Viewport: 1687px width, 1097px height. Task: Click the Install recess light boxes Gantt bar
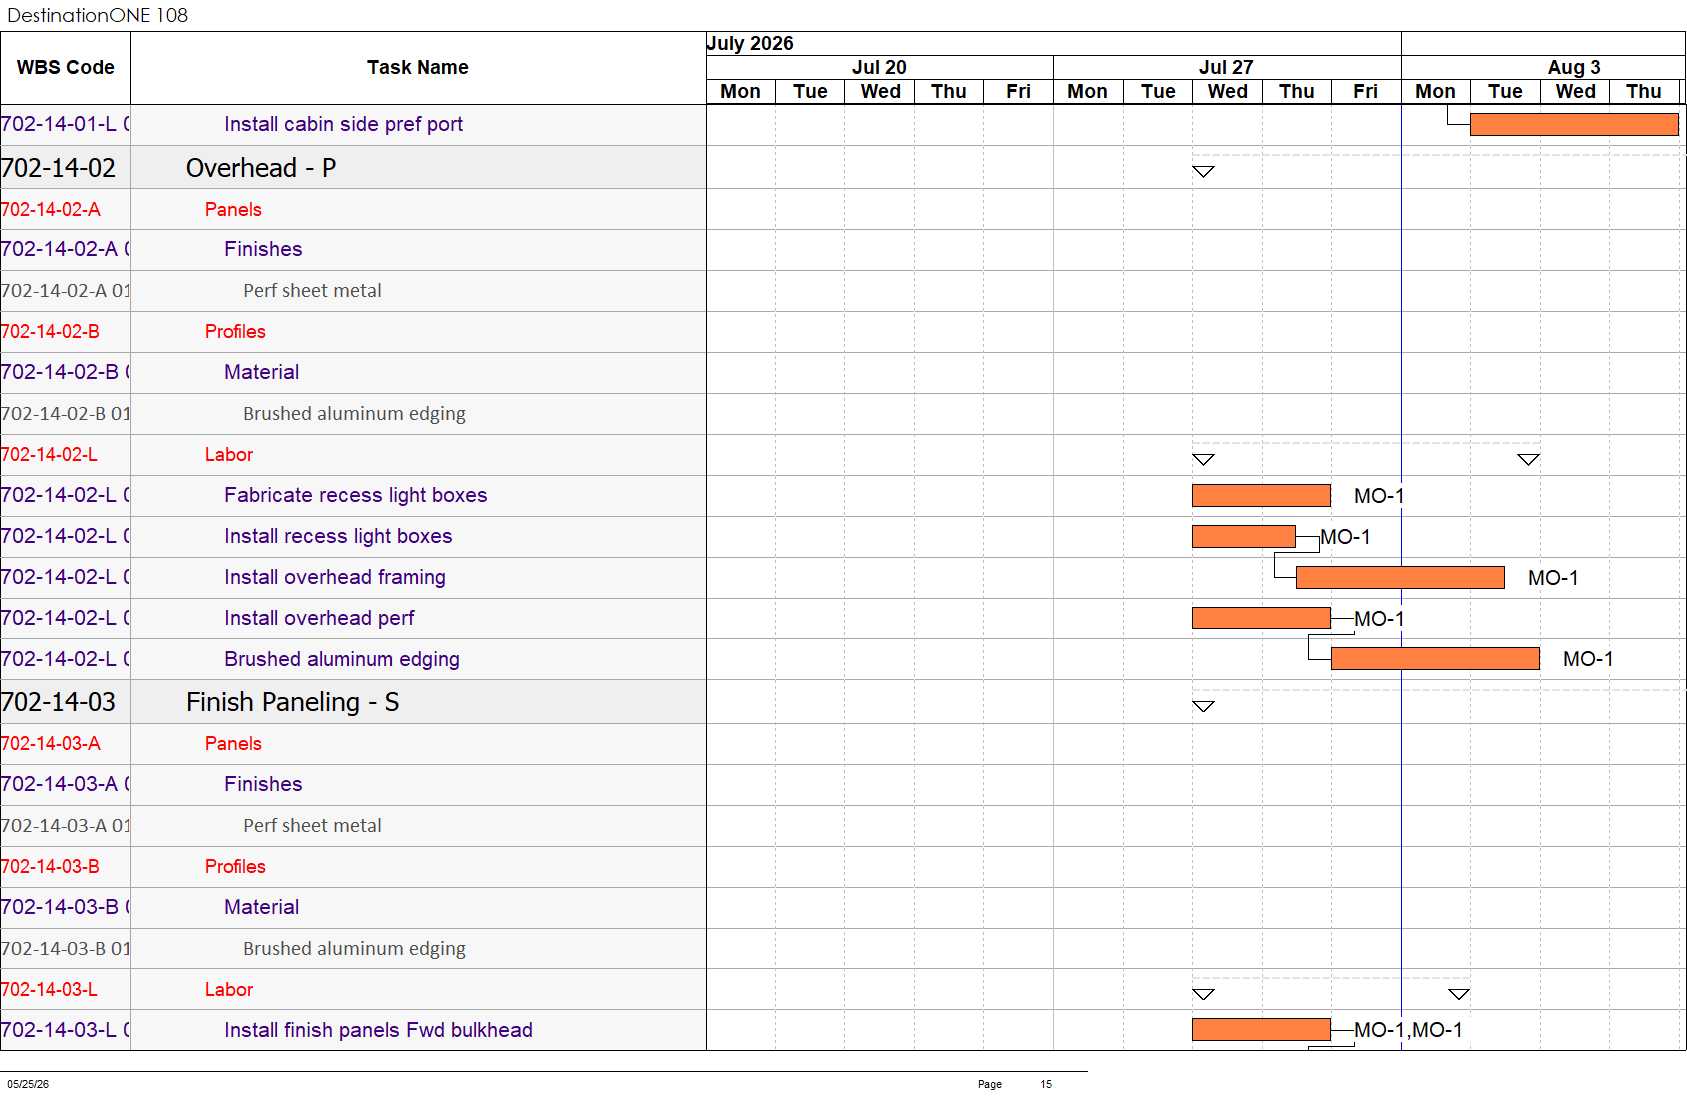click(1244, 536)
